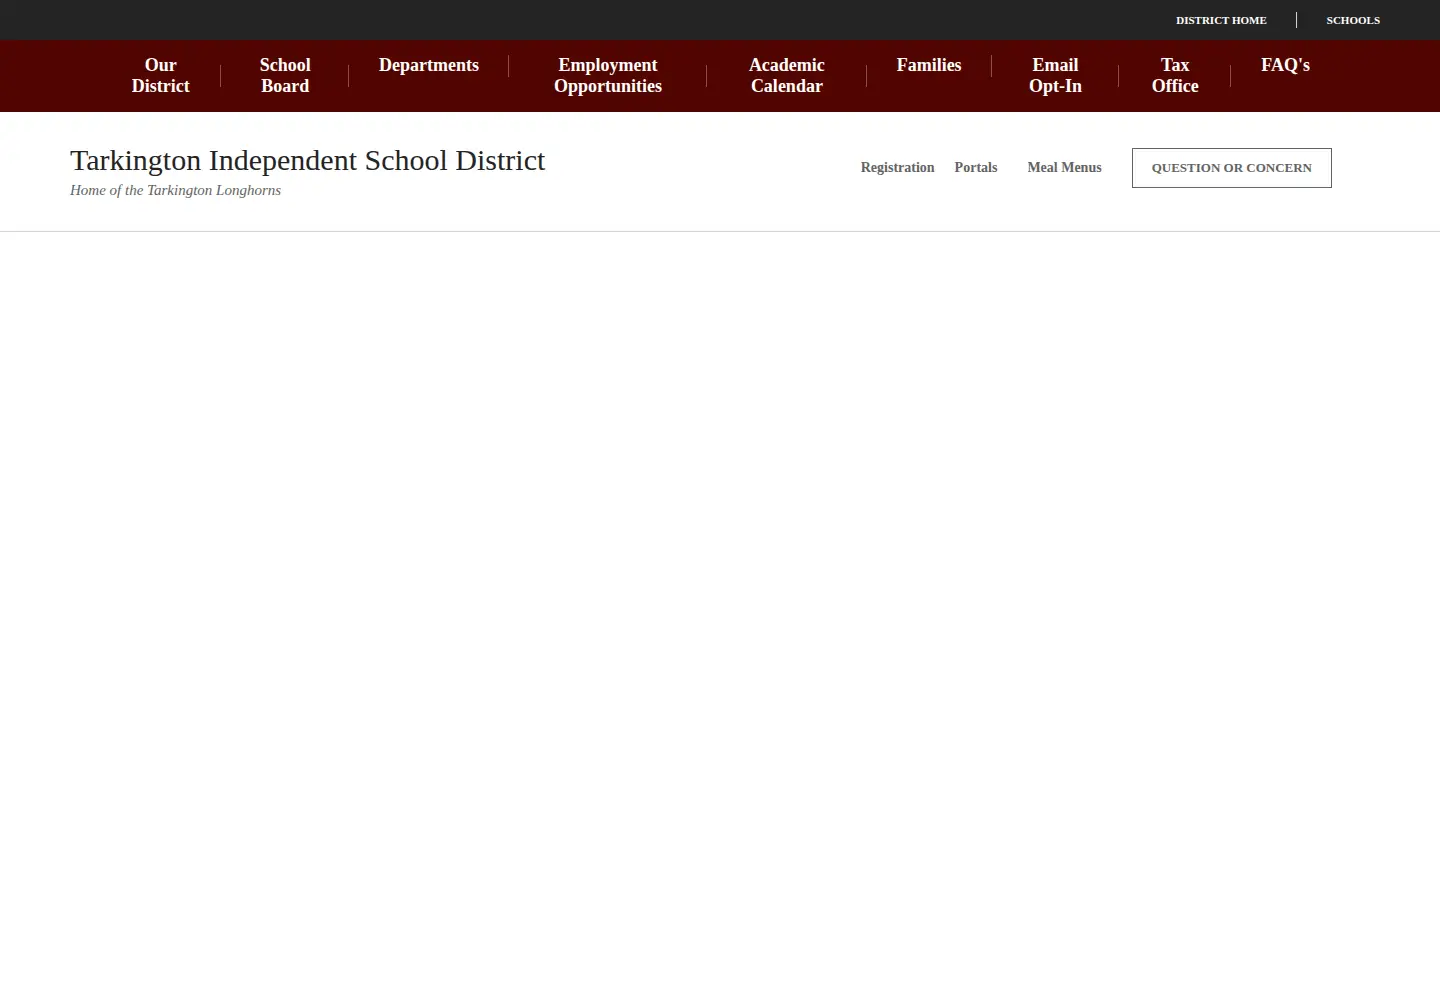The image size is (1440, 1000).
Task: Open the FAQ's menu item
Action: coord(1285,65)
